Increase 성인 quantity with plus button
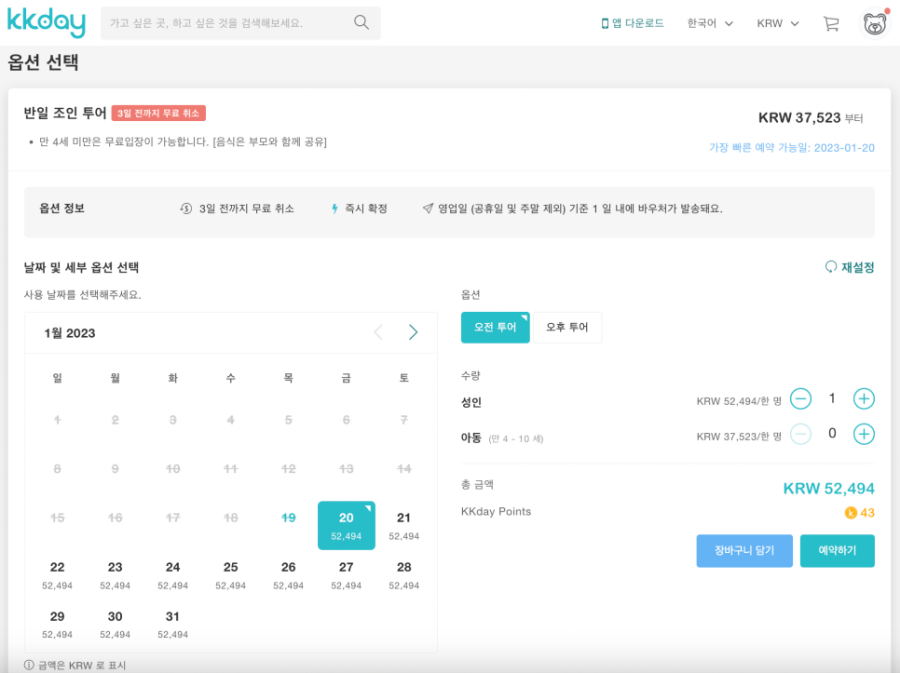Image resolution: width=900 pixels, height=673 pixels. pyautogui.click(x=863, y=398)
